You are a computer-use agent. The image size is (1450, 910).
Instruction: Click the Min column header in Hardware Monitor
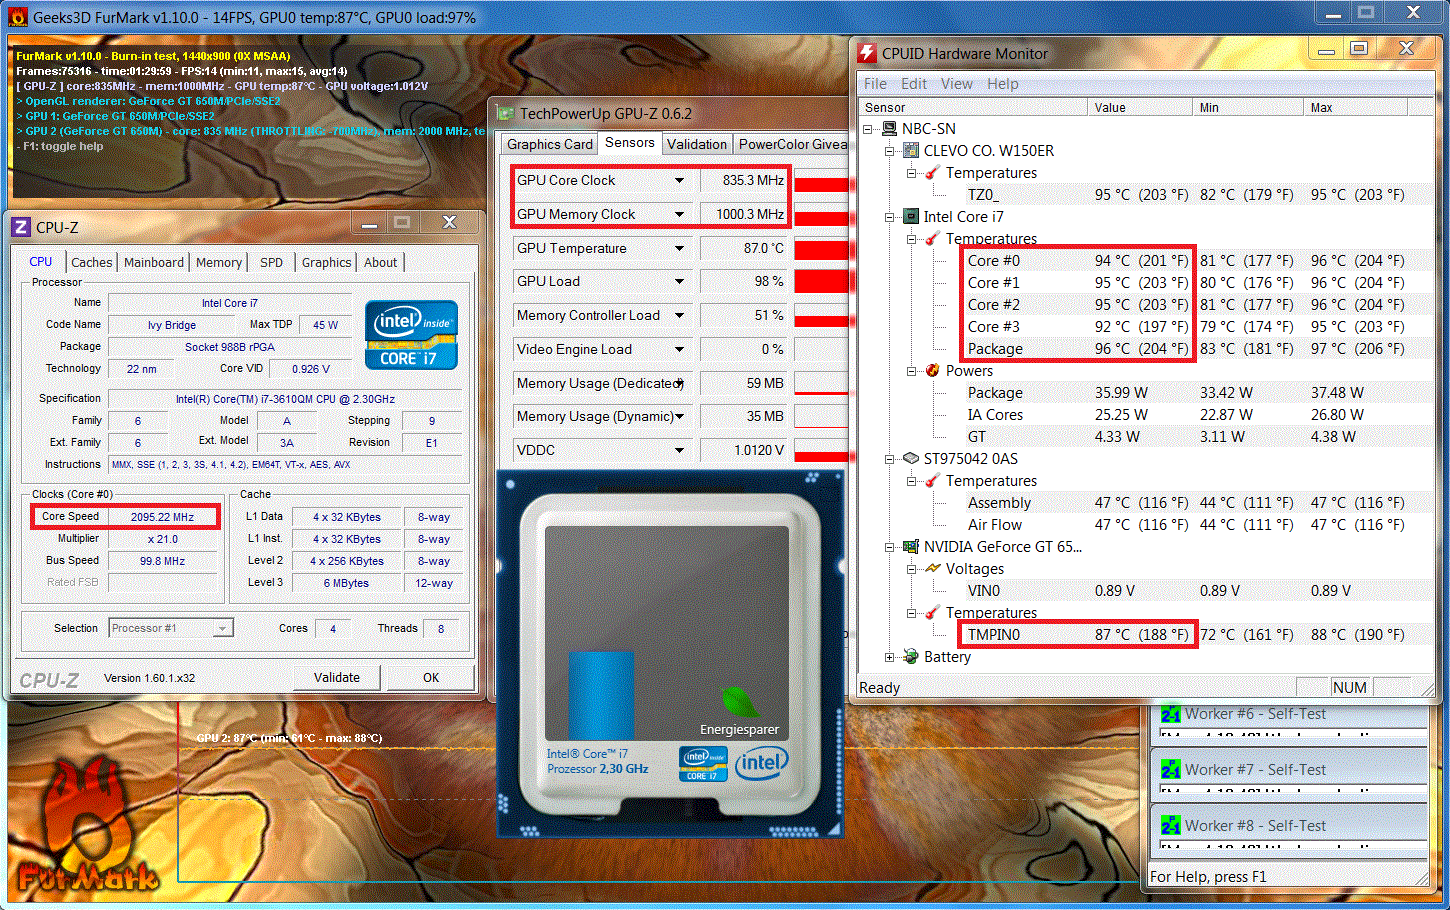(1249, 107)
